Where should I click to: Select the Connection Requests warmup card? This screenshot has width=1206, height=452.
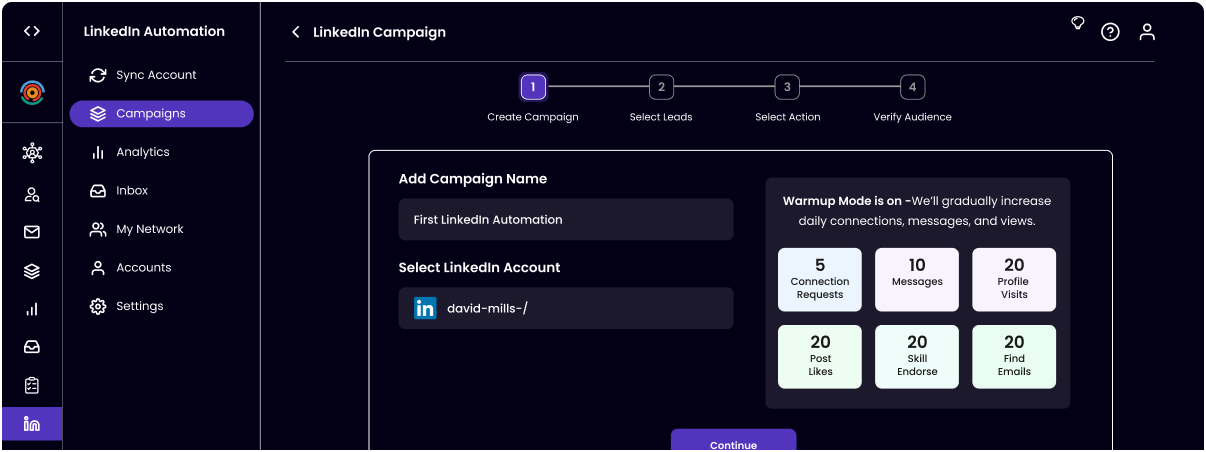(x=820, y=280)
